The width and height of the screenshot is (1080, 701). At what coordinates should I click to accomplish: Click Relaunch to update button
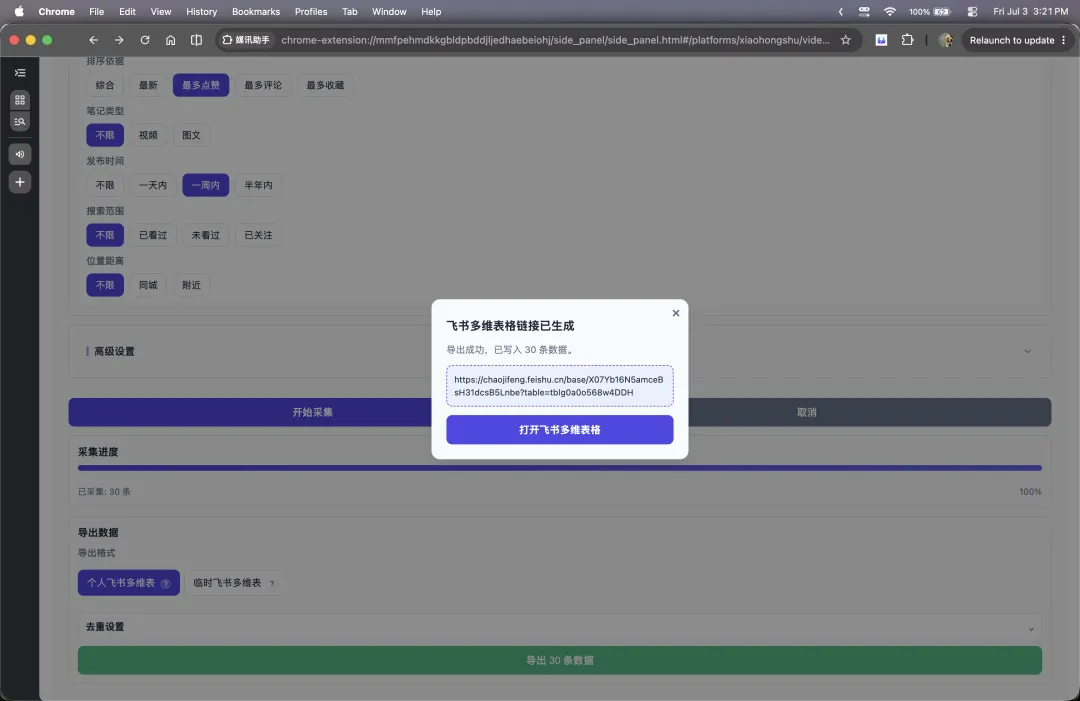click(x=1017, y=40)
